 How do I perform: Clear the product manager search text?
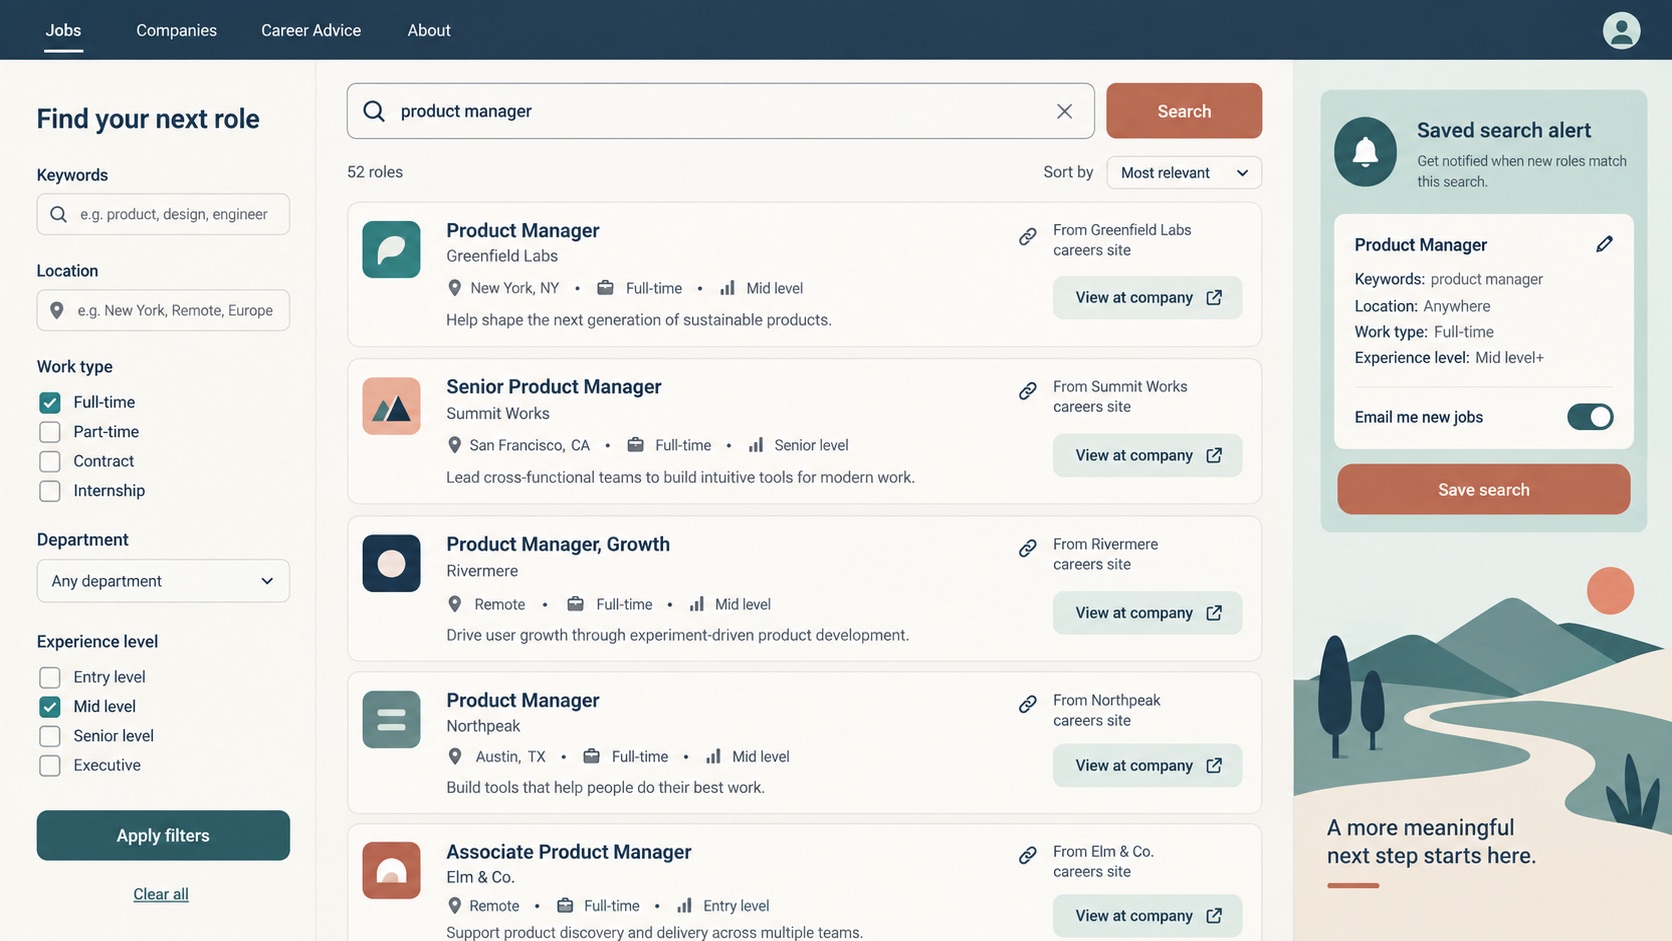[x=1064, y=111]
